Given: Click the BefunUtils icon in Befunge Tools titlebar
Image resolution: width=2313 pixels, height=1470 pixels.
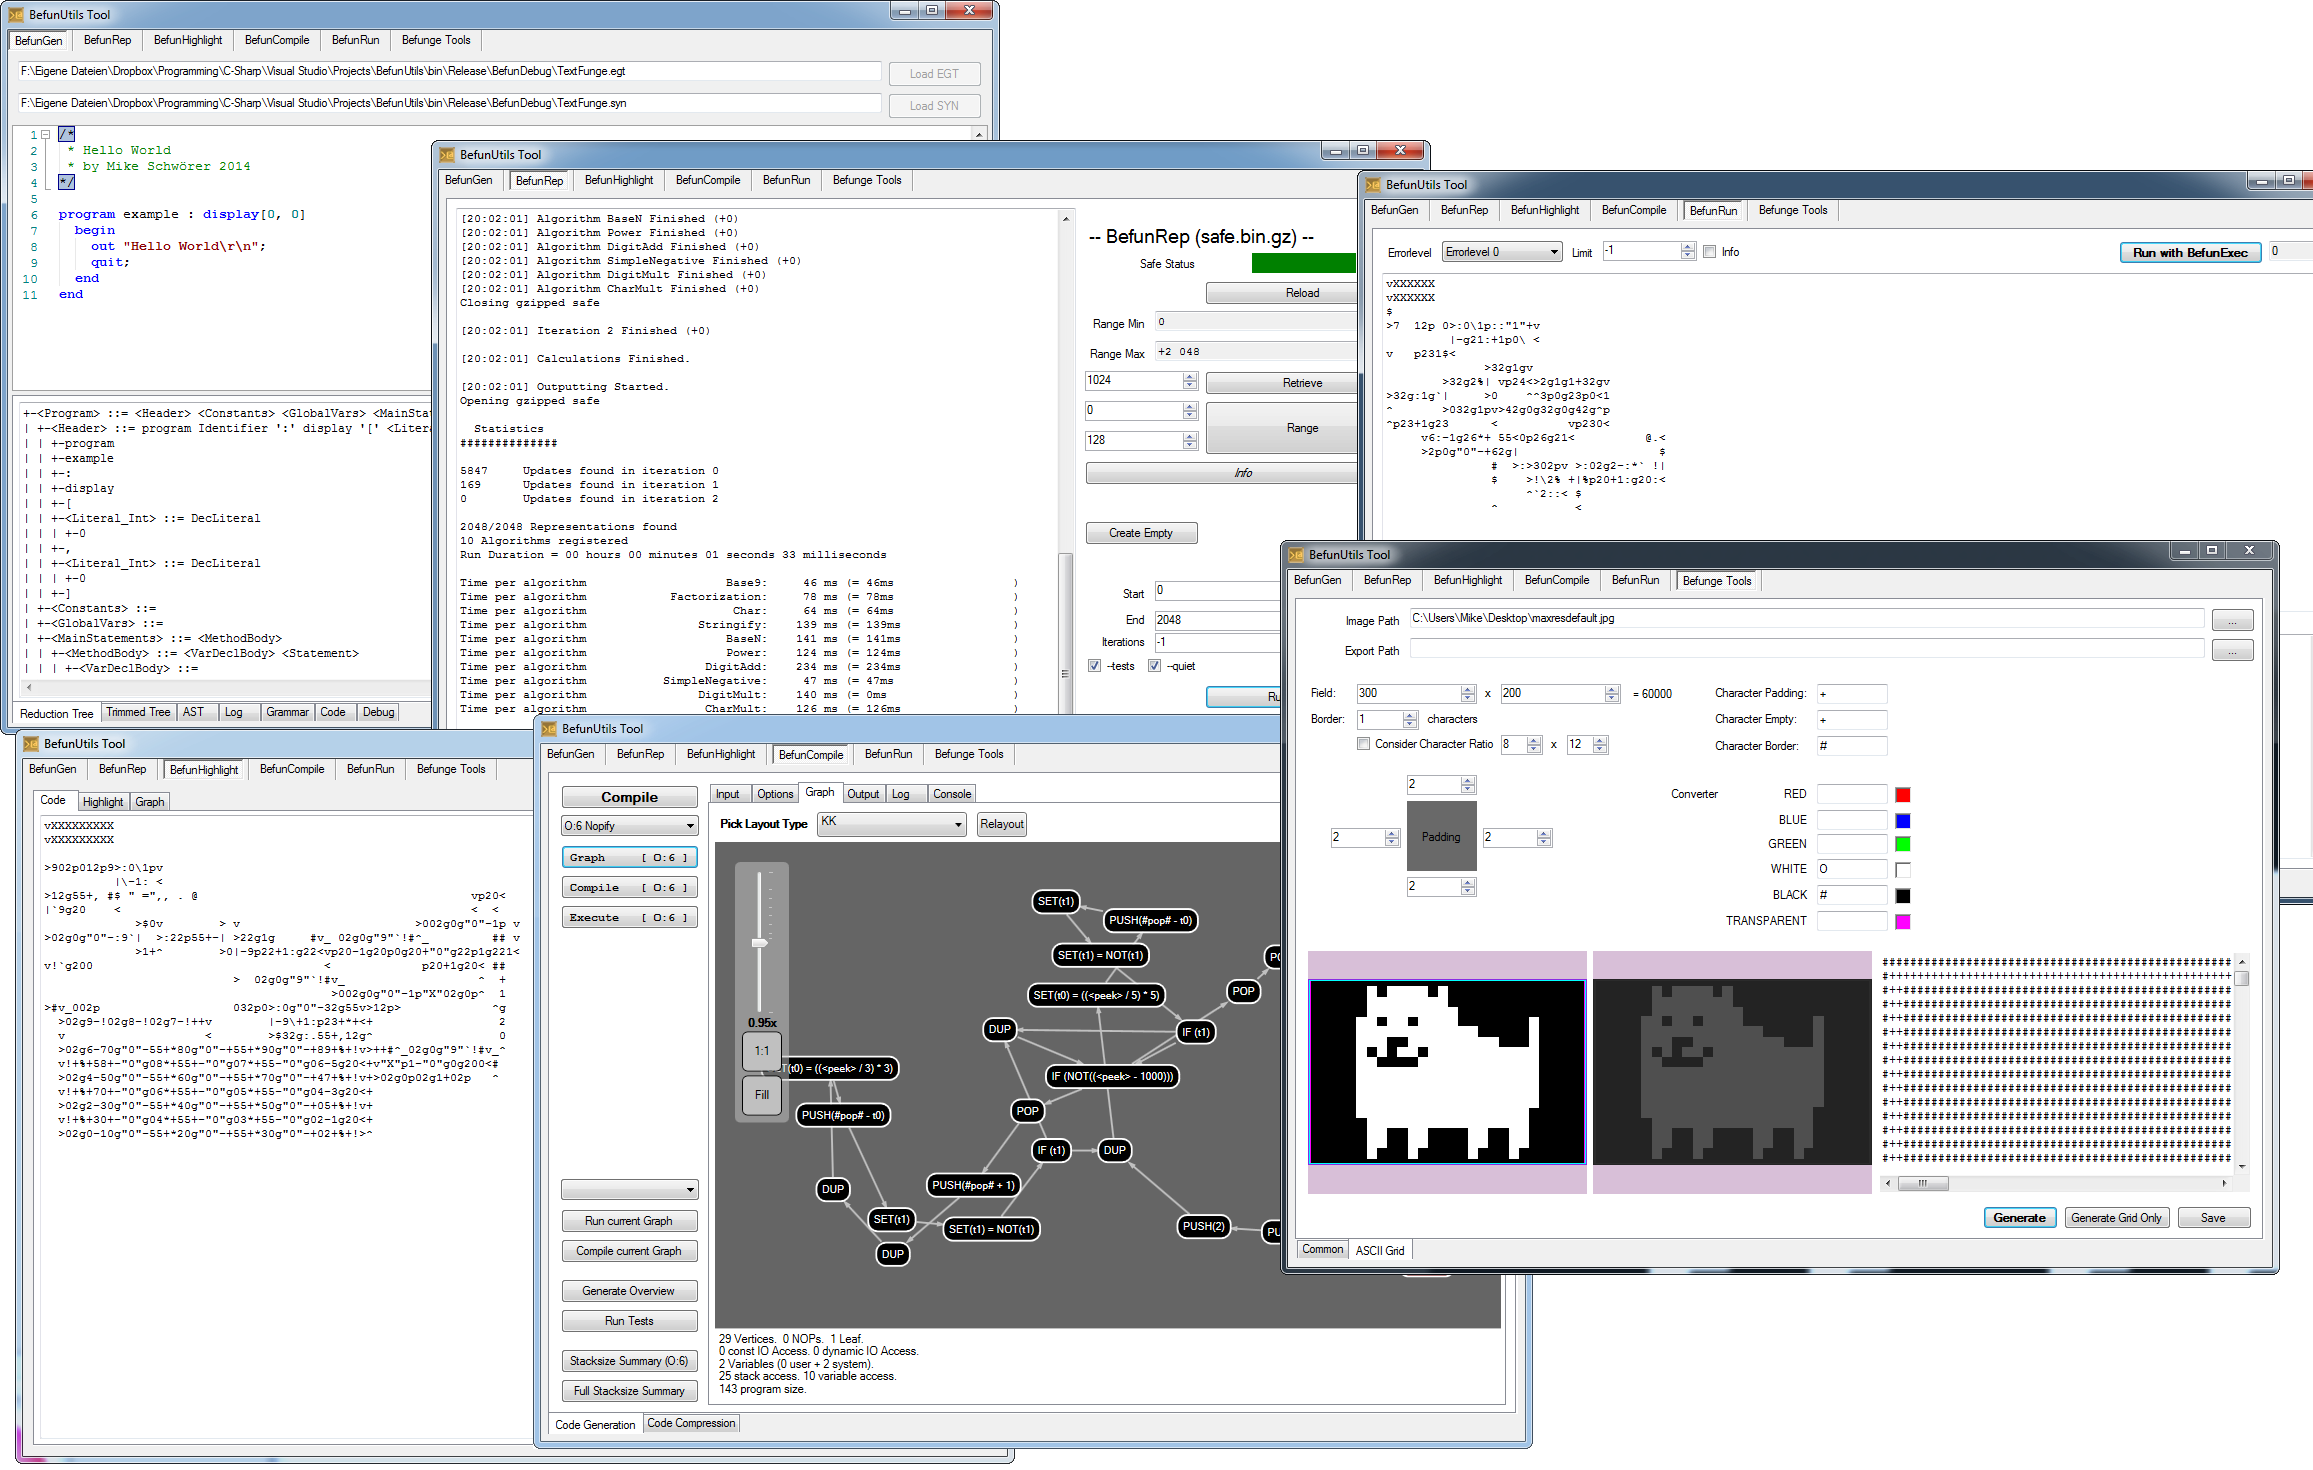Looking at the screenshot, I should [1296, 555].
